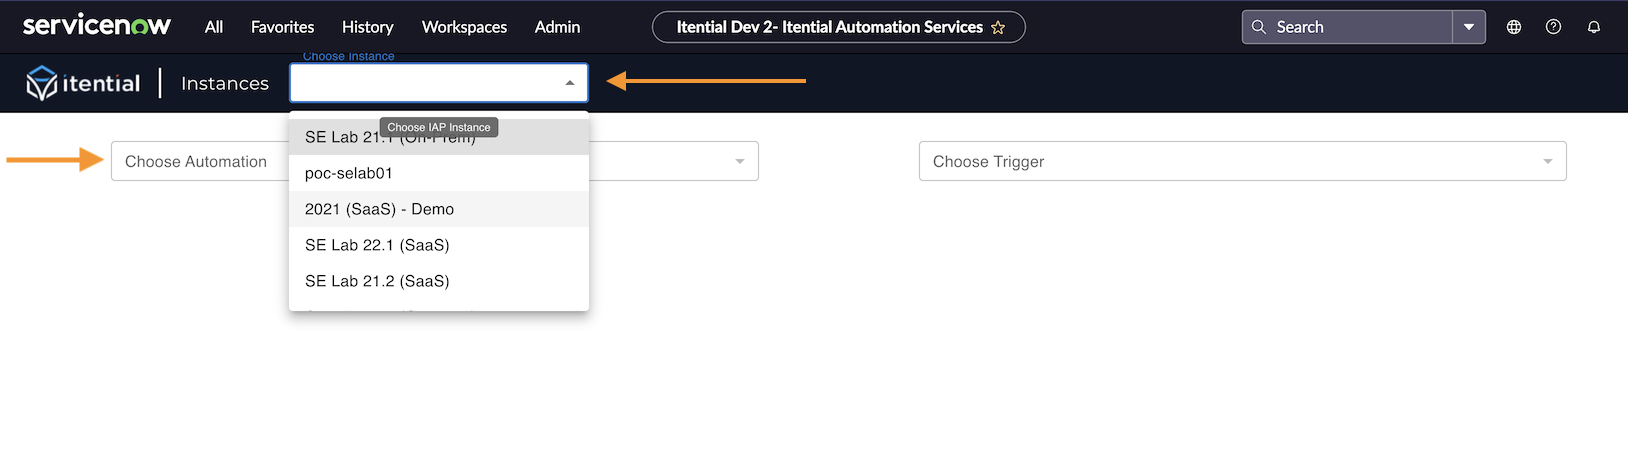Open the Choose Automation dropdown arrow
Viewport: 1628px width, 474px height.
tap(740, 162)
